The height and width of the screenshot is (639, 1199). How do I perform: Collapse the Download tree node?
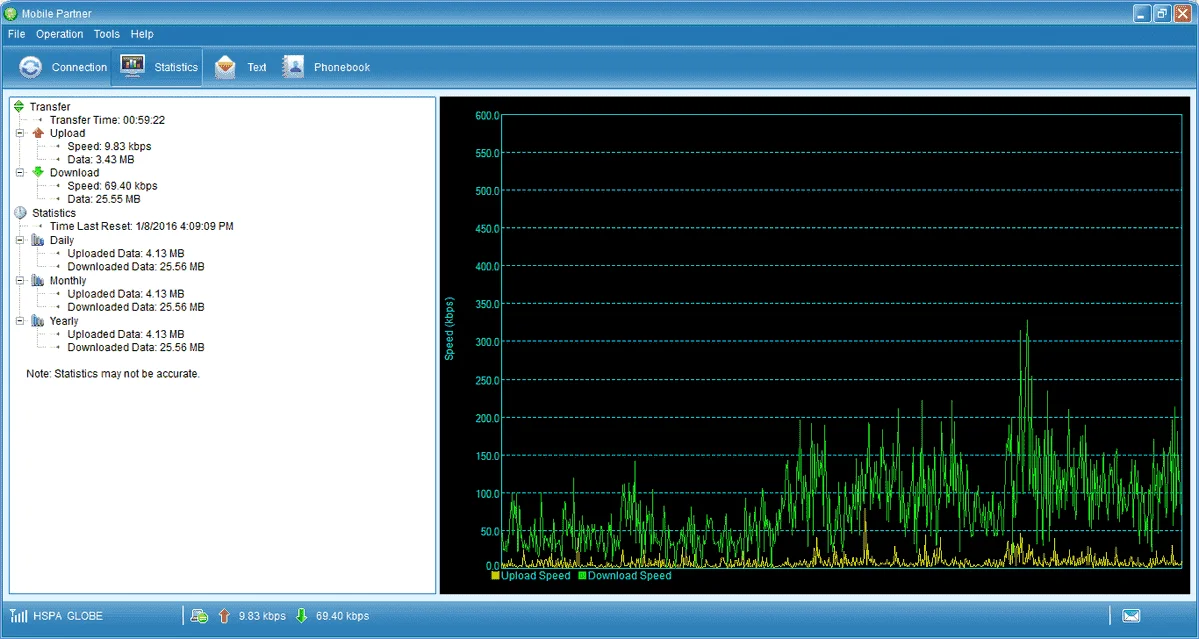point(20,173)
